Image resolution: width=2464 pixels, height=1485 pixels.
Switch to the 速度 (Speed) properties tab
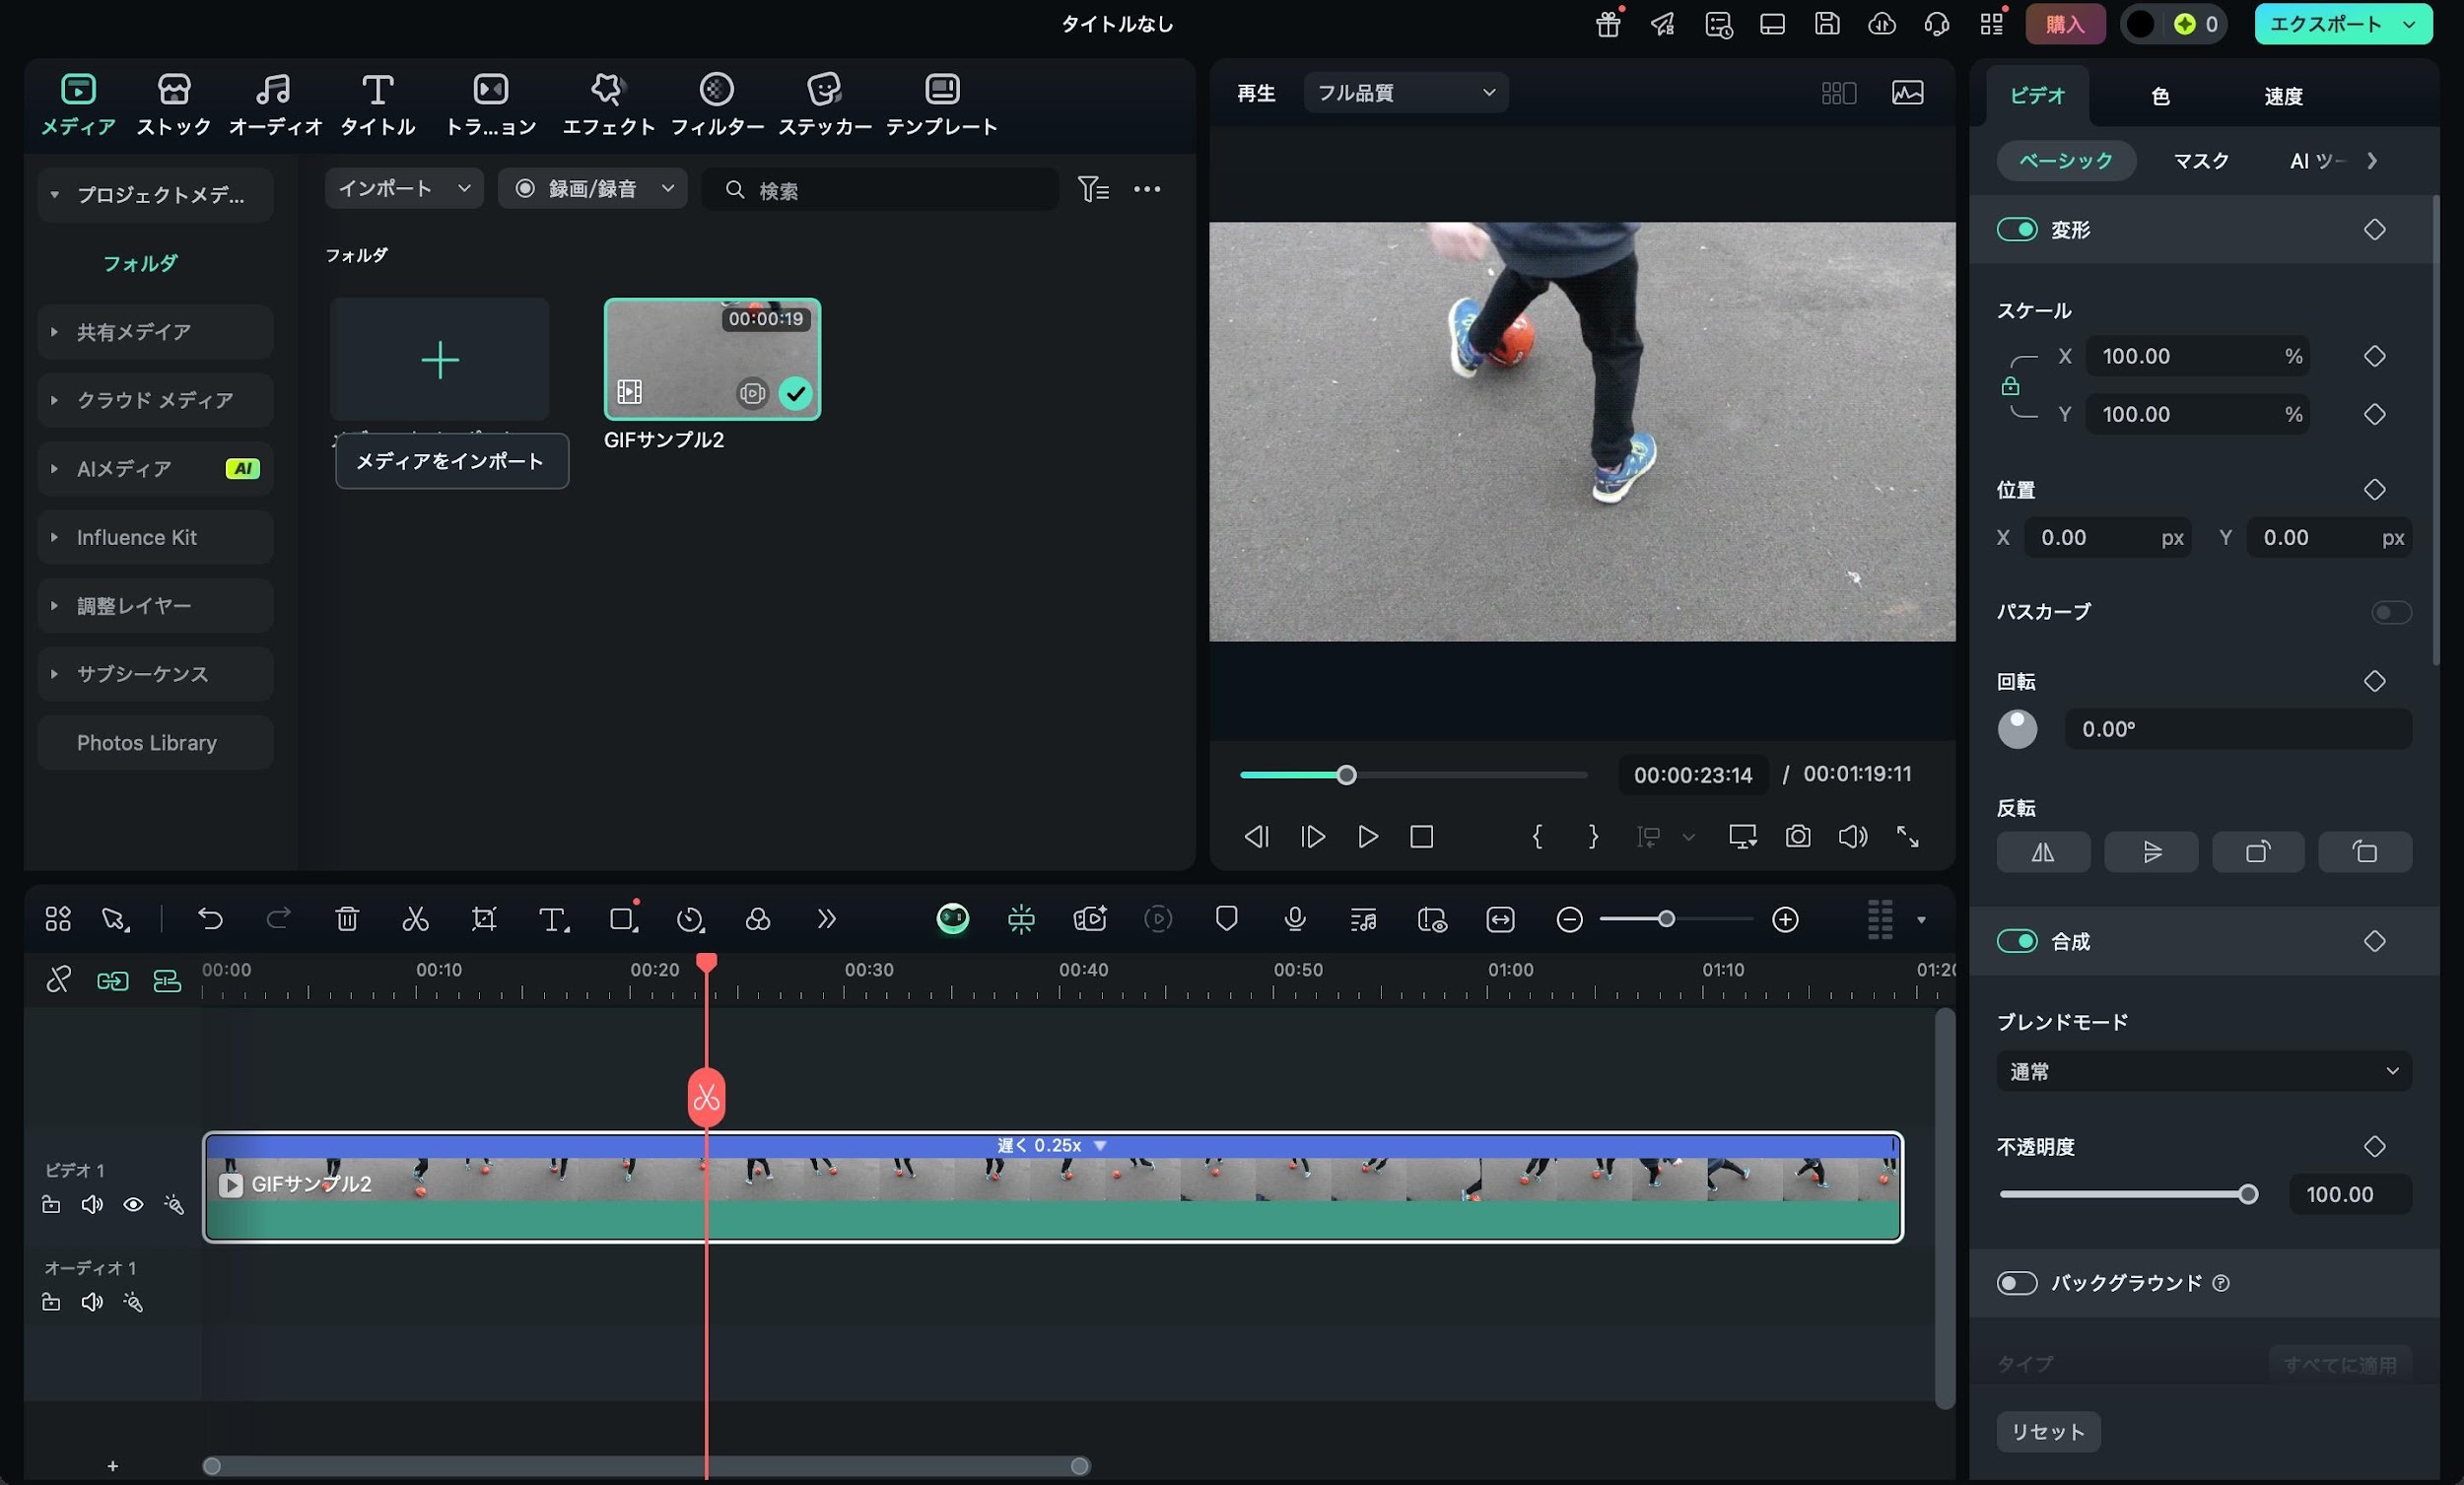click(x=2283, y=96)
